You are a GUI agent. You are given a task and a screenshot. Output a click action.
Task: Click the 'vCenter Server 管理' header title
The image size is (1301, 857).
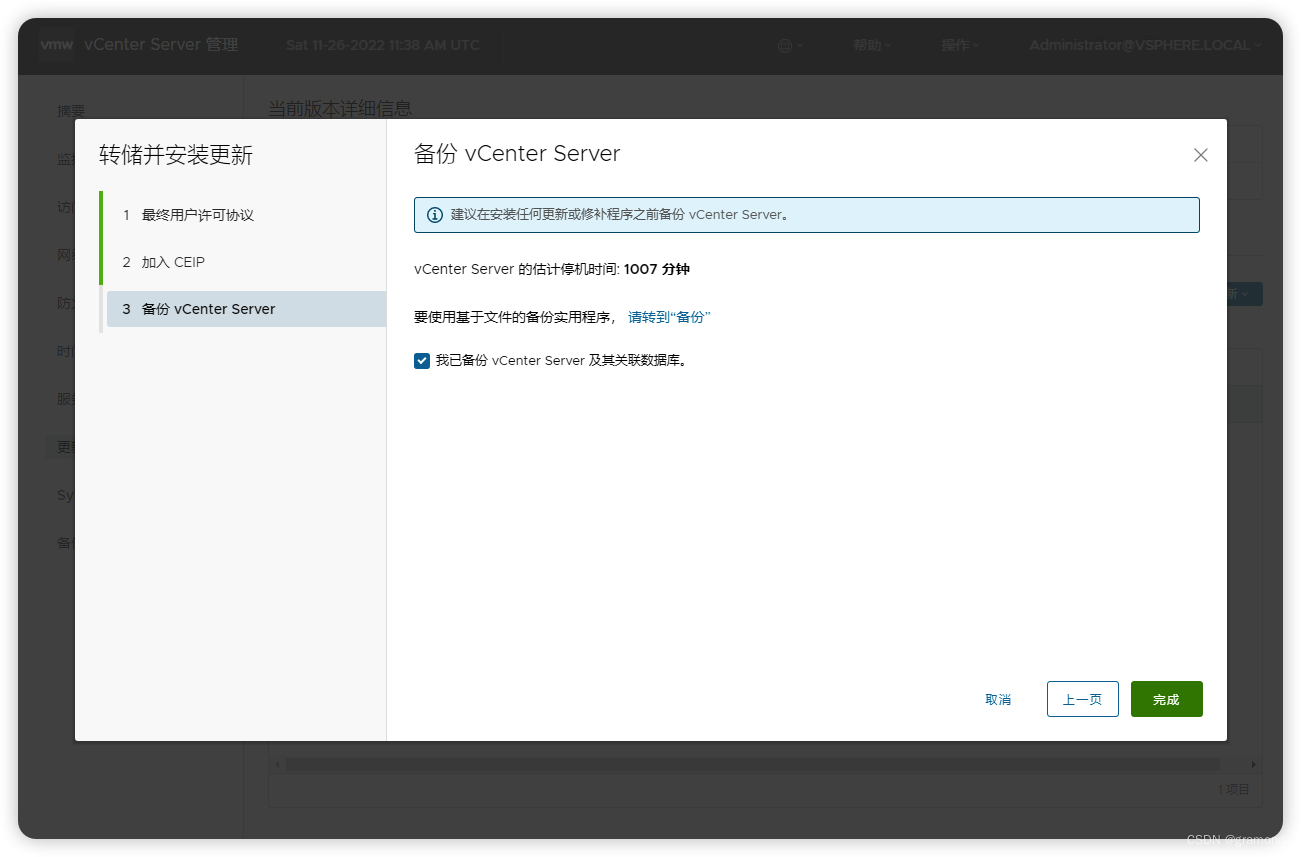point(161,45)
